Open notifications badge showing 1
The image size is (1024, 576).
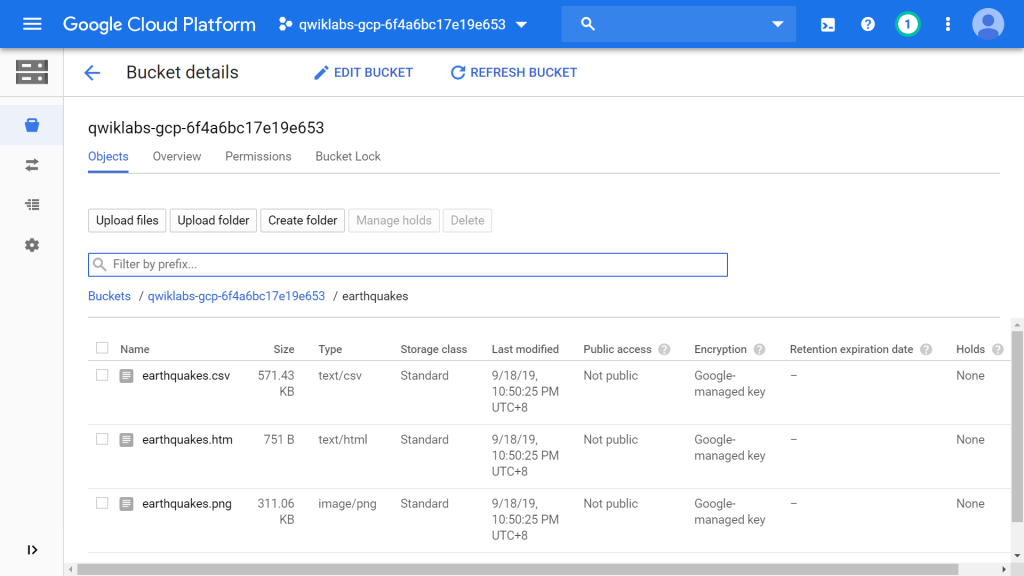tap(907, 24)
